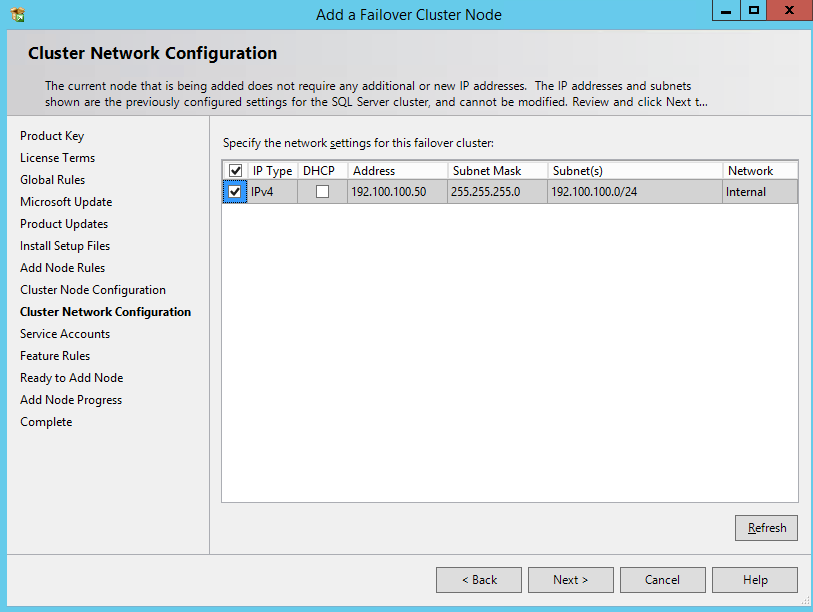Toggle the select-all header checkbox
Image resolution: width=813 pixels, height=612 pixels.
[235, 171]
